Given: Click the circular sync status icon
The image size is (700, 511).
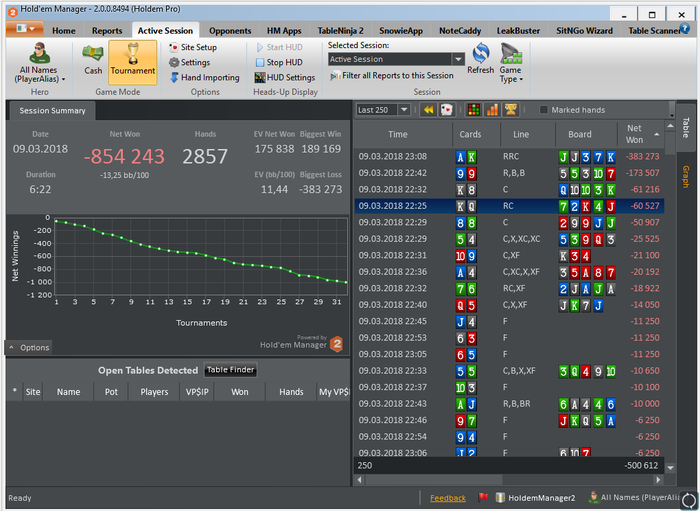Looking at the screenshot, I should pos(689,500).
